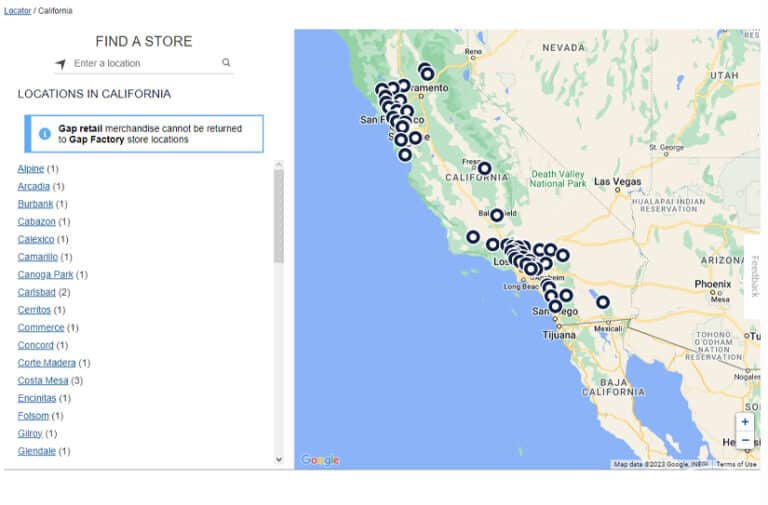Click the location list scrollbar thumb

[x=279, y=215]
